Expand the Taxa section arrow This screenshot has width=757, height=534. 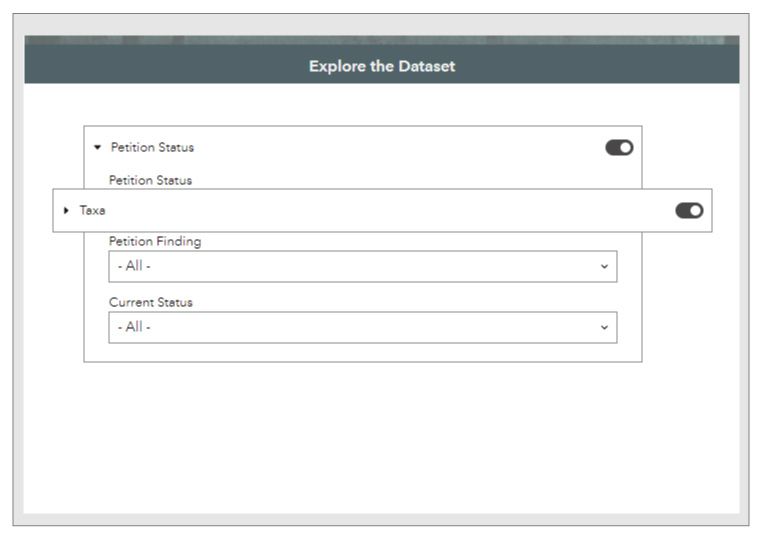66,210
